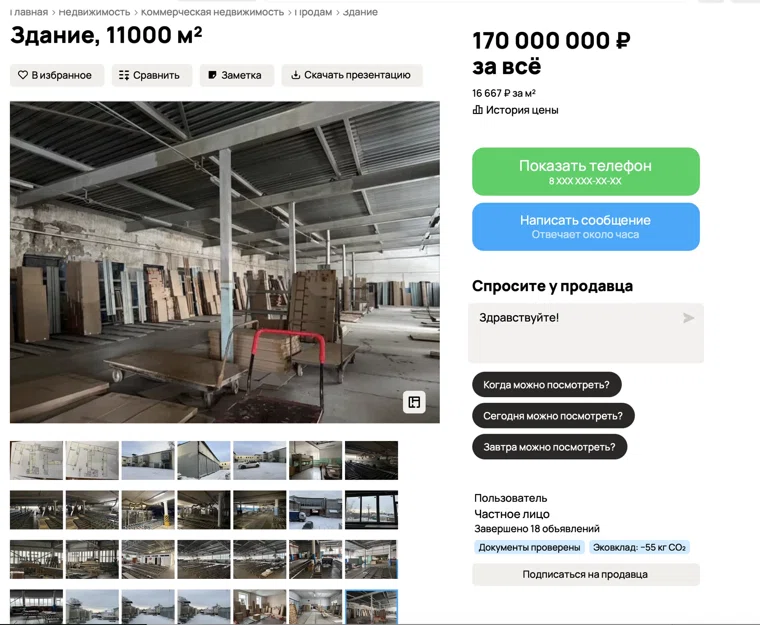760x625 pixels.
Task: Click the Сравнить compare button
Action: click(x=152, y=75)
